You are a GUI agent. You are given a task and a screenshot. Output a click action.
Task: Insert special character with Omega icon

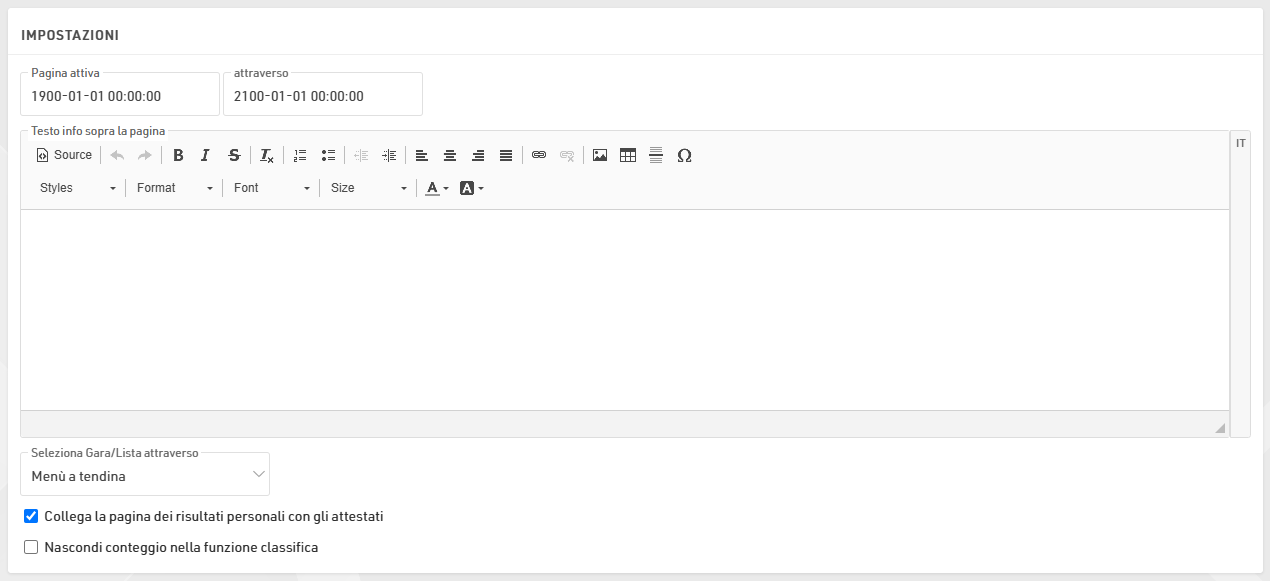pyautogui.click(x=684, y=155)
